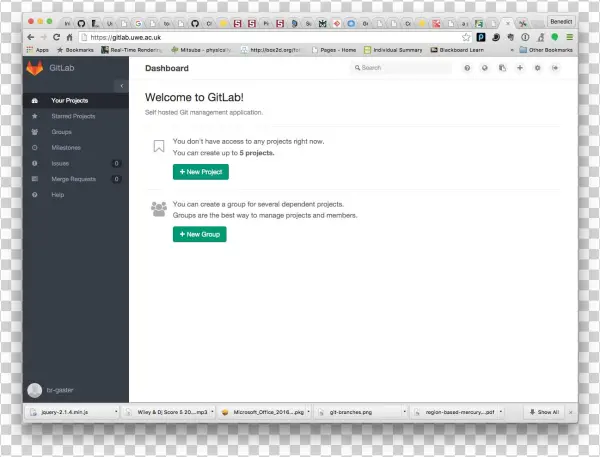
Task: Open the region-based-mercury pdf download
Action: [455, 412]
